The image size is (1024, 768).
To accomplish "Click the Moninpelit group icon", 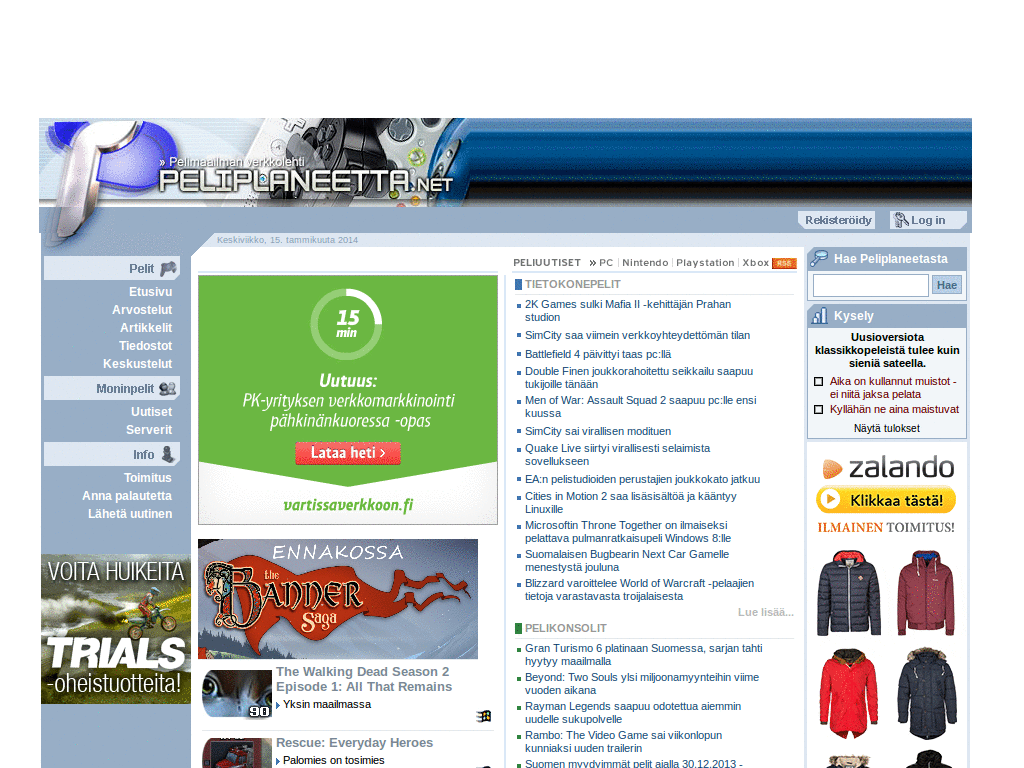I will [x=168, y=389].
